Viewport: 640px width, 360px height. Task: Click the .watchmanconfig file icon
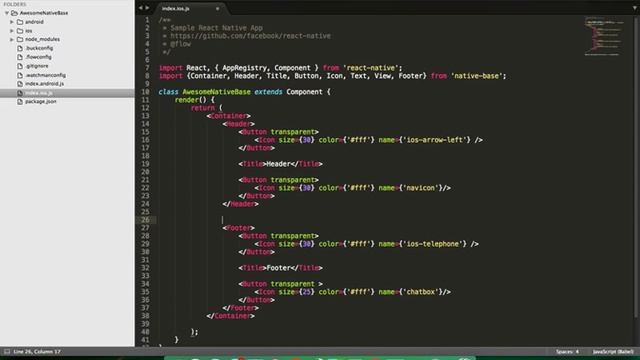tap(20, 75)
